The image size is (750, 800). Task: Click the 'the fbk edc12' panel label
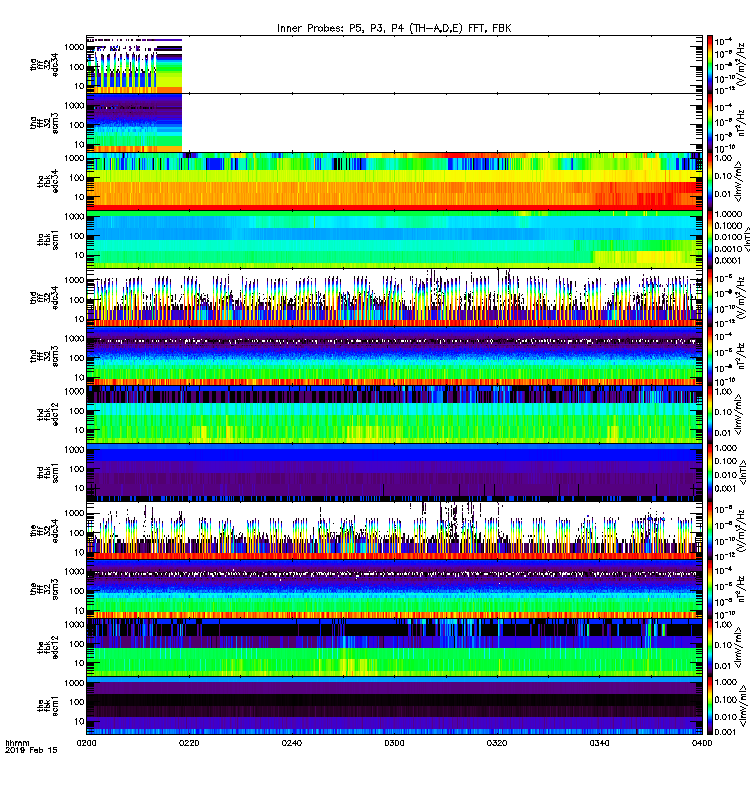click(48, 647)
